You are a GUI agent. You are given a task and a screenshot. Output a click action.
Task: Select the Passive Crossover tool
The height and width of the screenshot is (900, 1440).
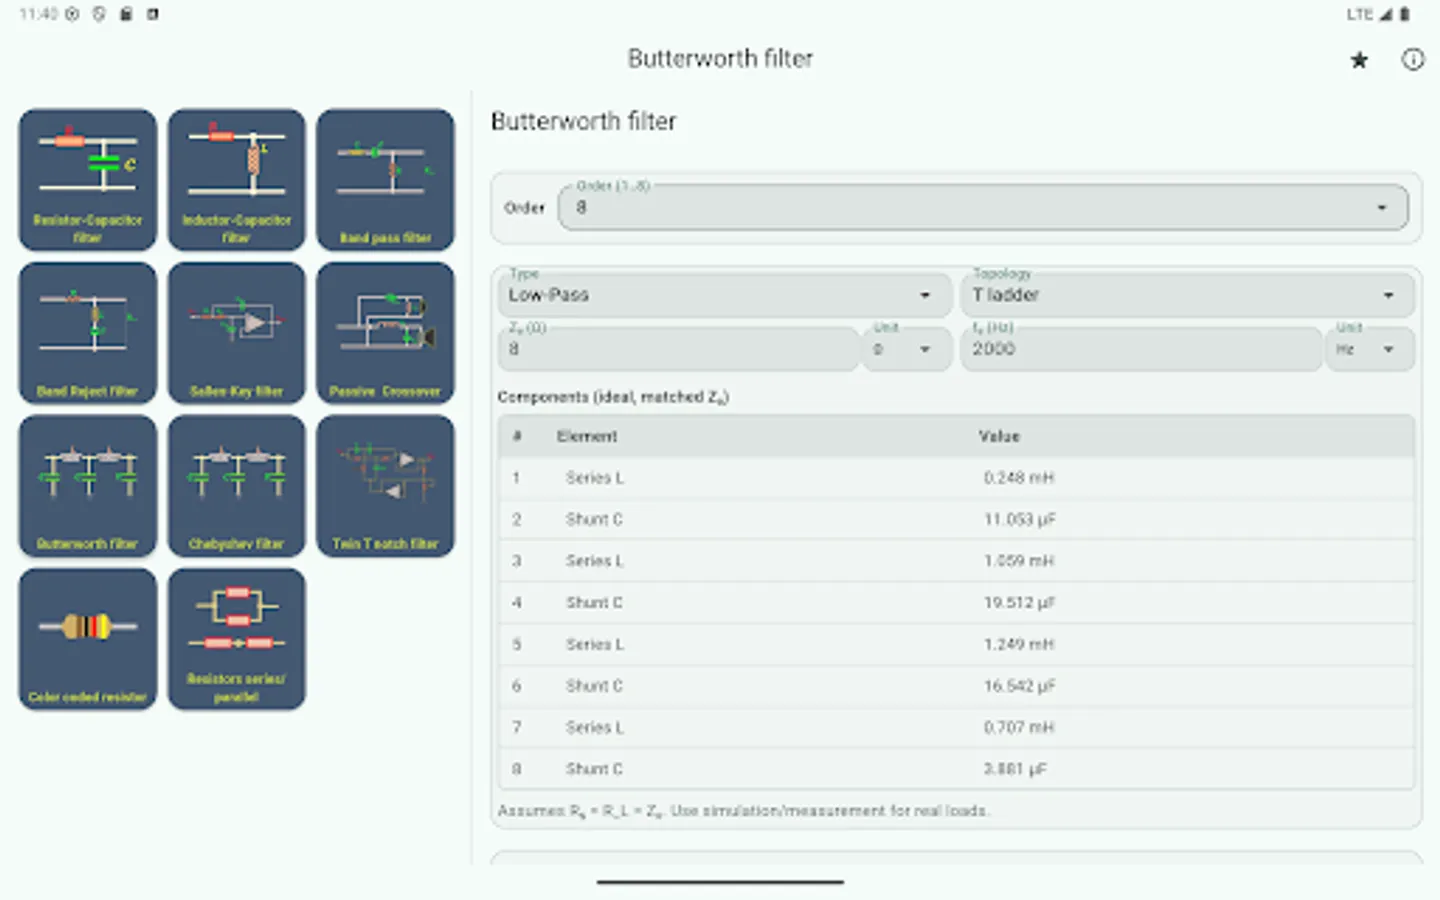(x=385, y=333)
